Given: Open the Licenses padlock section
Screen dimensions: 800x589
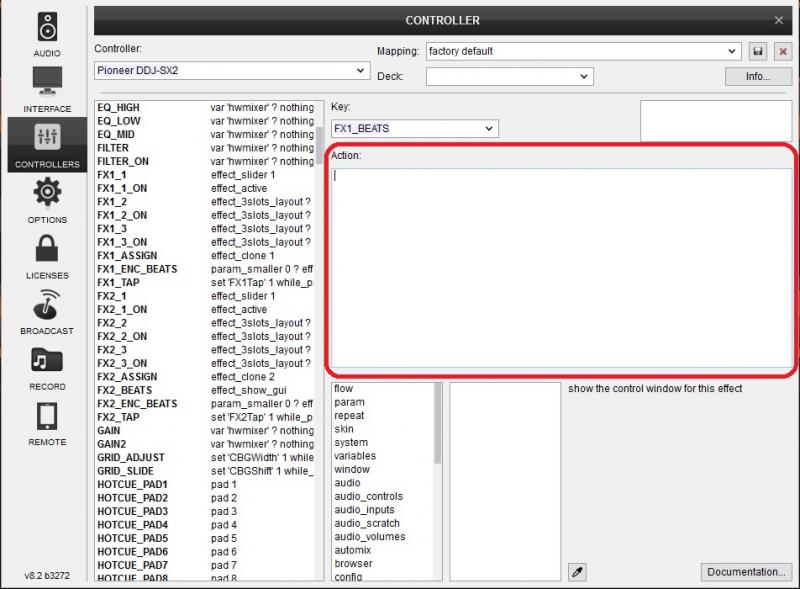Looking at the screenshot, I should 47,256.
